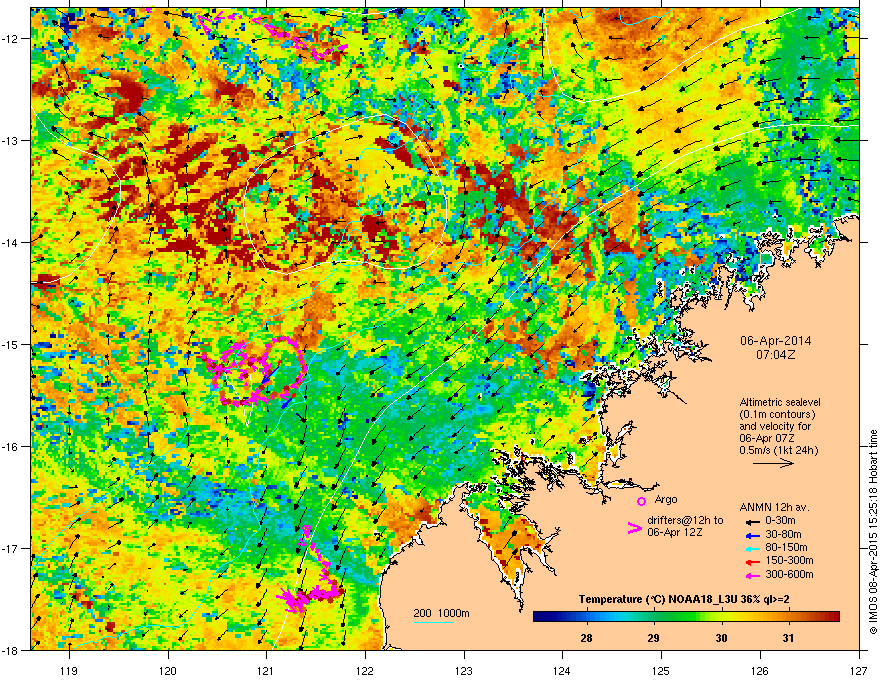Click the '30-80m' depth label
The image size is (880, 680).
[783, 534]
